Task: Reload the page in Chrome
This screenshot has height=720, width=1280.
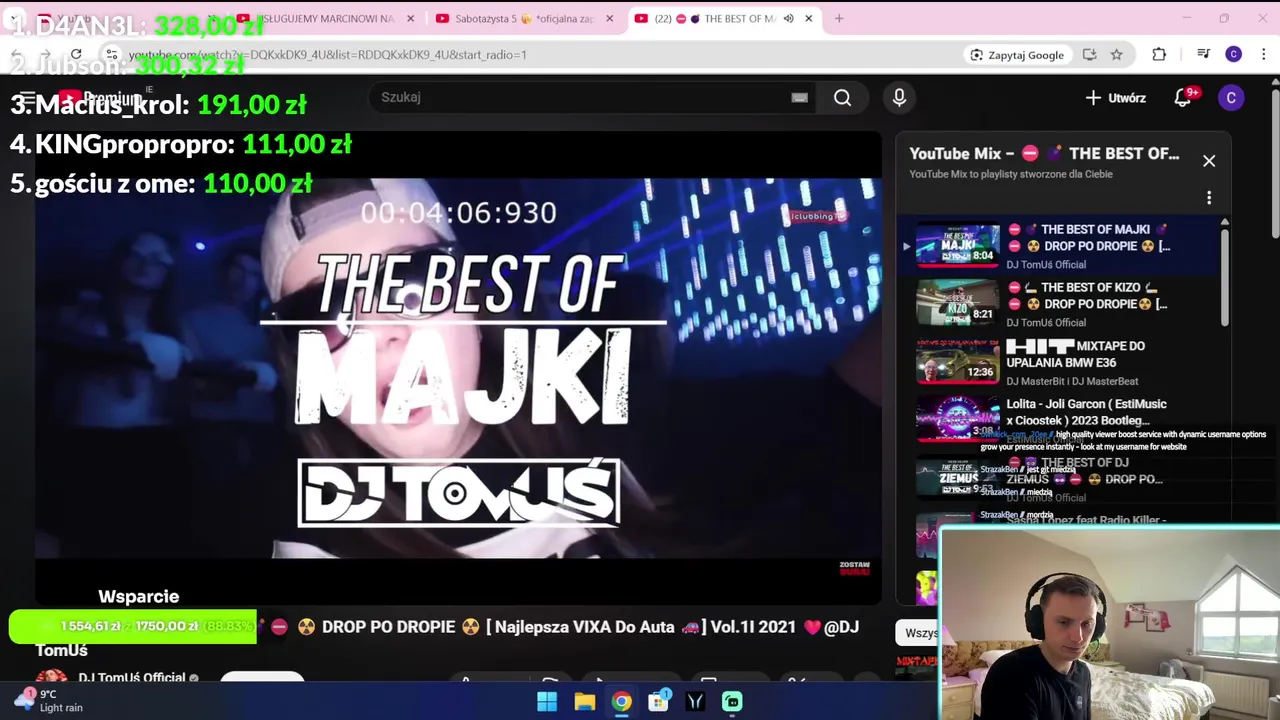Action: click(76, 54)
